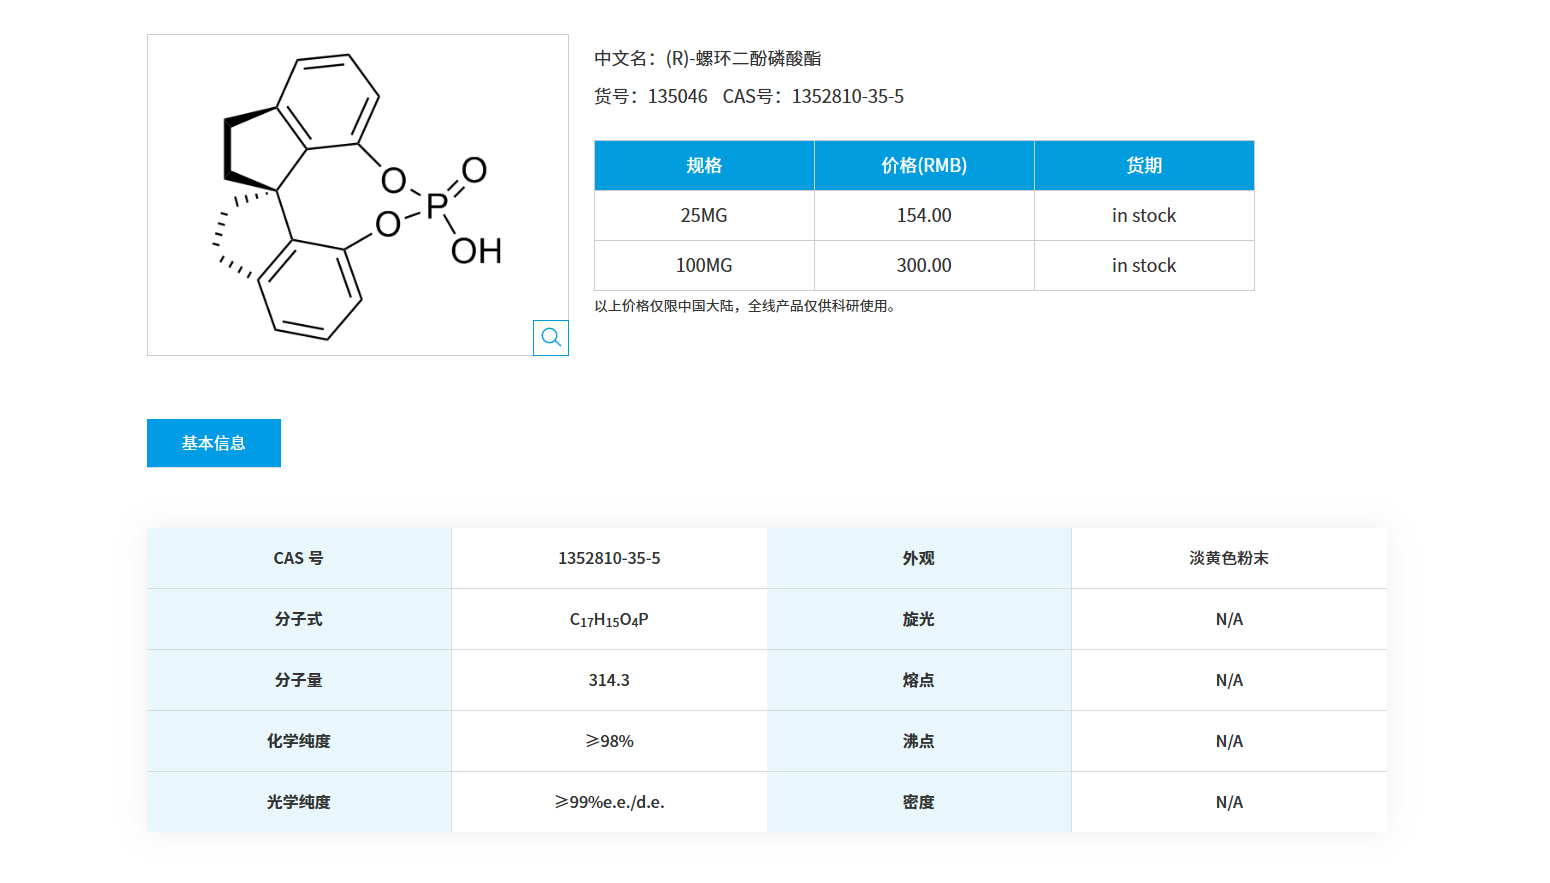Click the 分子式 C17H15O4P value

[x=609, y=619]
